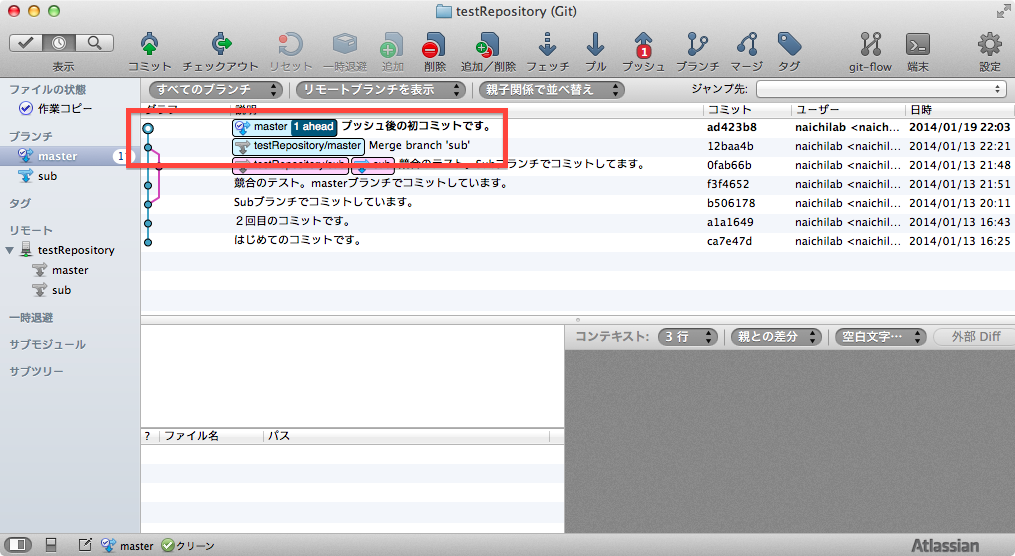Open the 空白文字 dropdown
The image size is (1015, 556).
880,337
